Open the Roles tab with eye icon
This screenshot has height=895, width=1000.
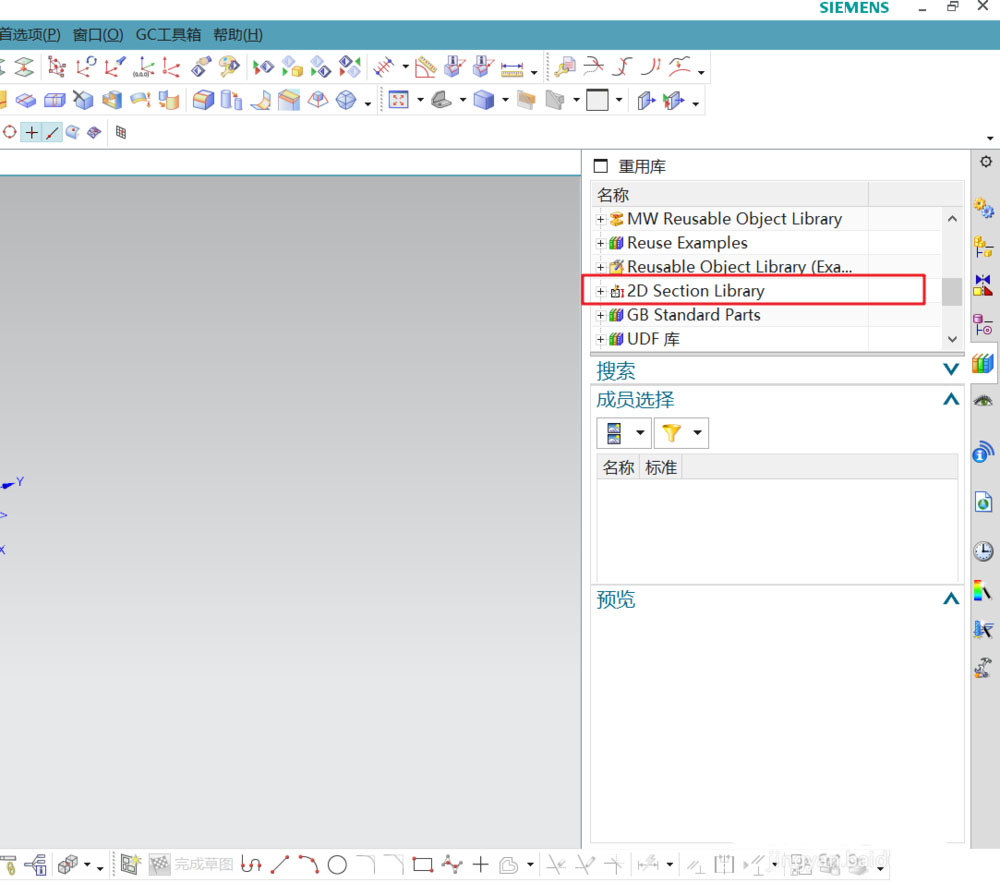point(983,401)
